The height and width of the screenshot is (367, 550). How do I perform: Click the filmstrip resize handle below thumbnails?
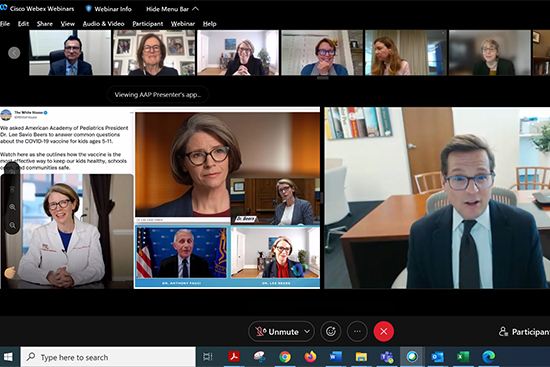pos(322,78)
